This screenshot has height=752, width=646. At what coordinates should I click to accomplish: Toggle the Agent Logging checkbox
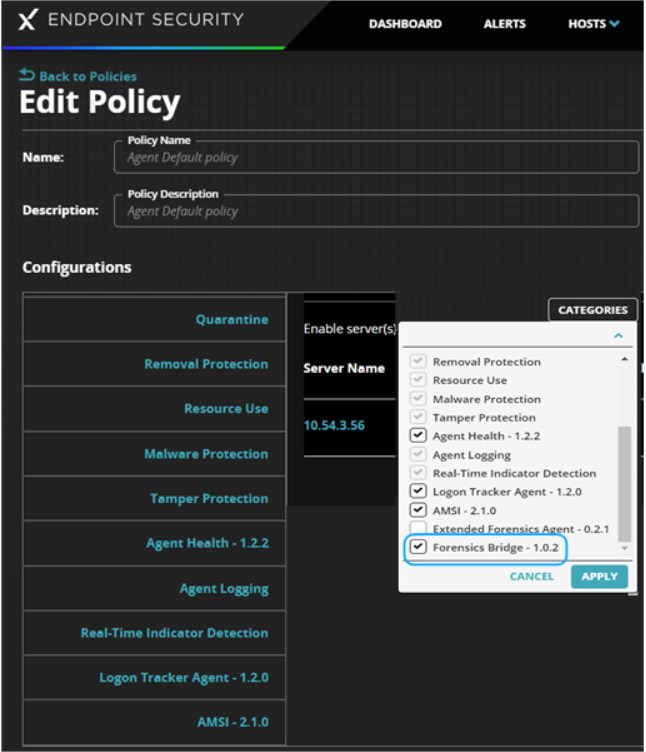[418, 454]
